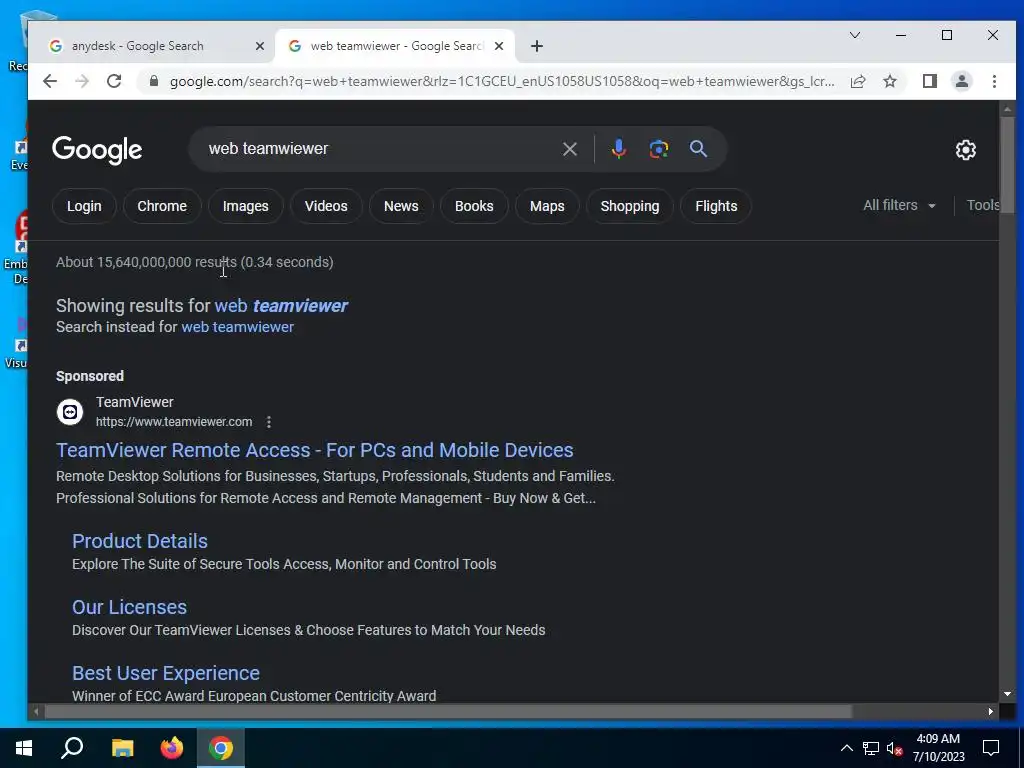The image size is (1024, 768).
Task: Open Chrome tab search dropdown
Action: pyautogui.click(x=854, y=35)
